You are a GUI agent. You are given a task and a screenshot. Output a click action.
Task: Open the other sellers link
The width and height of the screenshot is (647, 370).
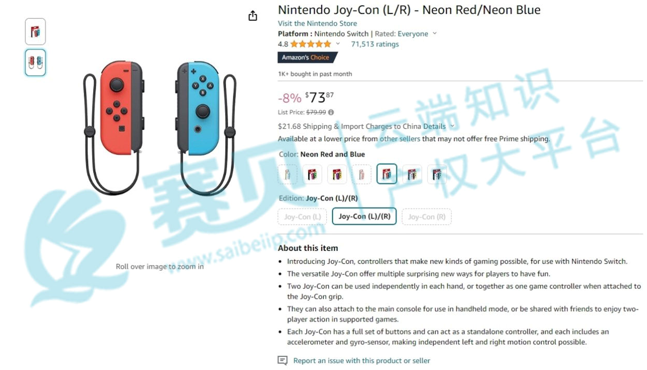coord(399,139)
